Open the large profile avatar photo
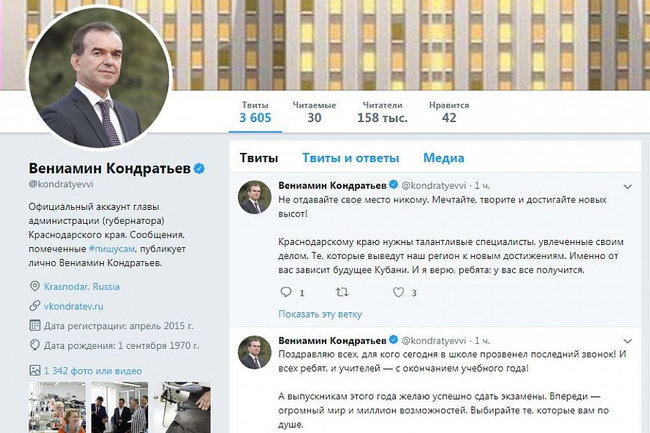The width and height of the screenshot is (650, 433). 99,77
